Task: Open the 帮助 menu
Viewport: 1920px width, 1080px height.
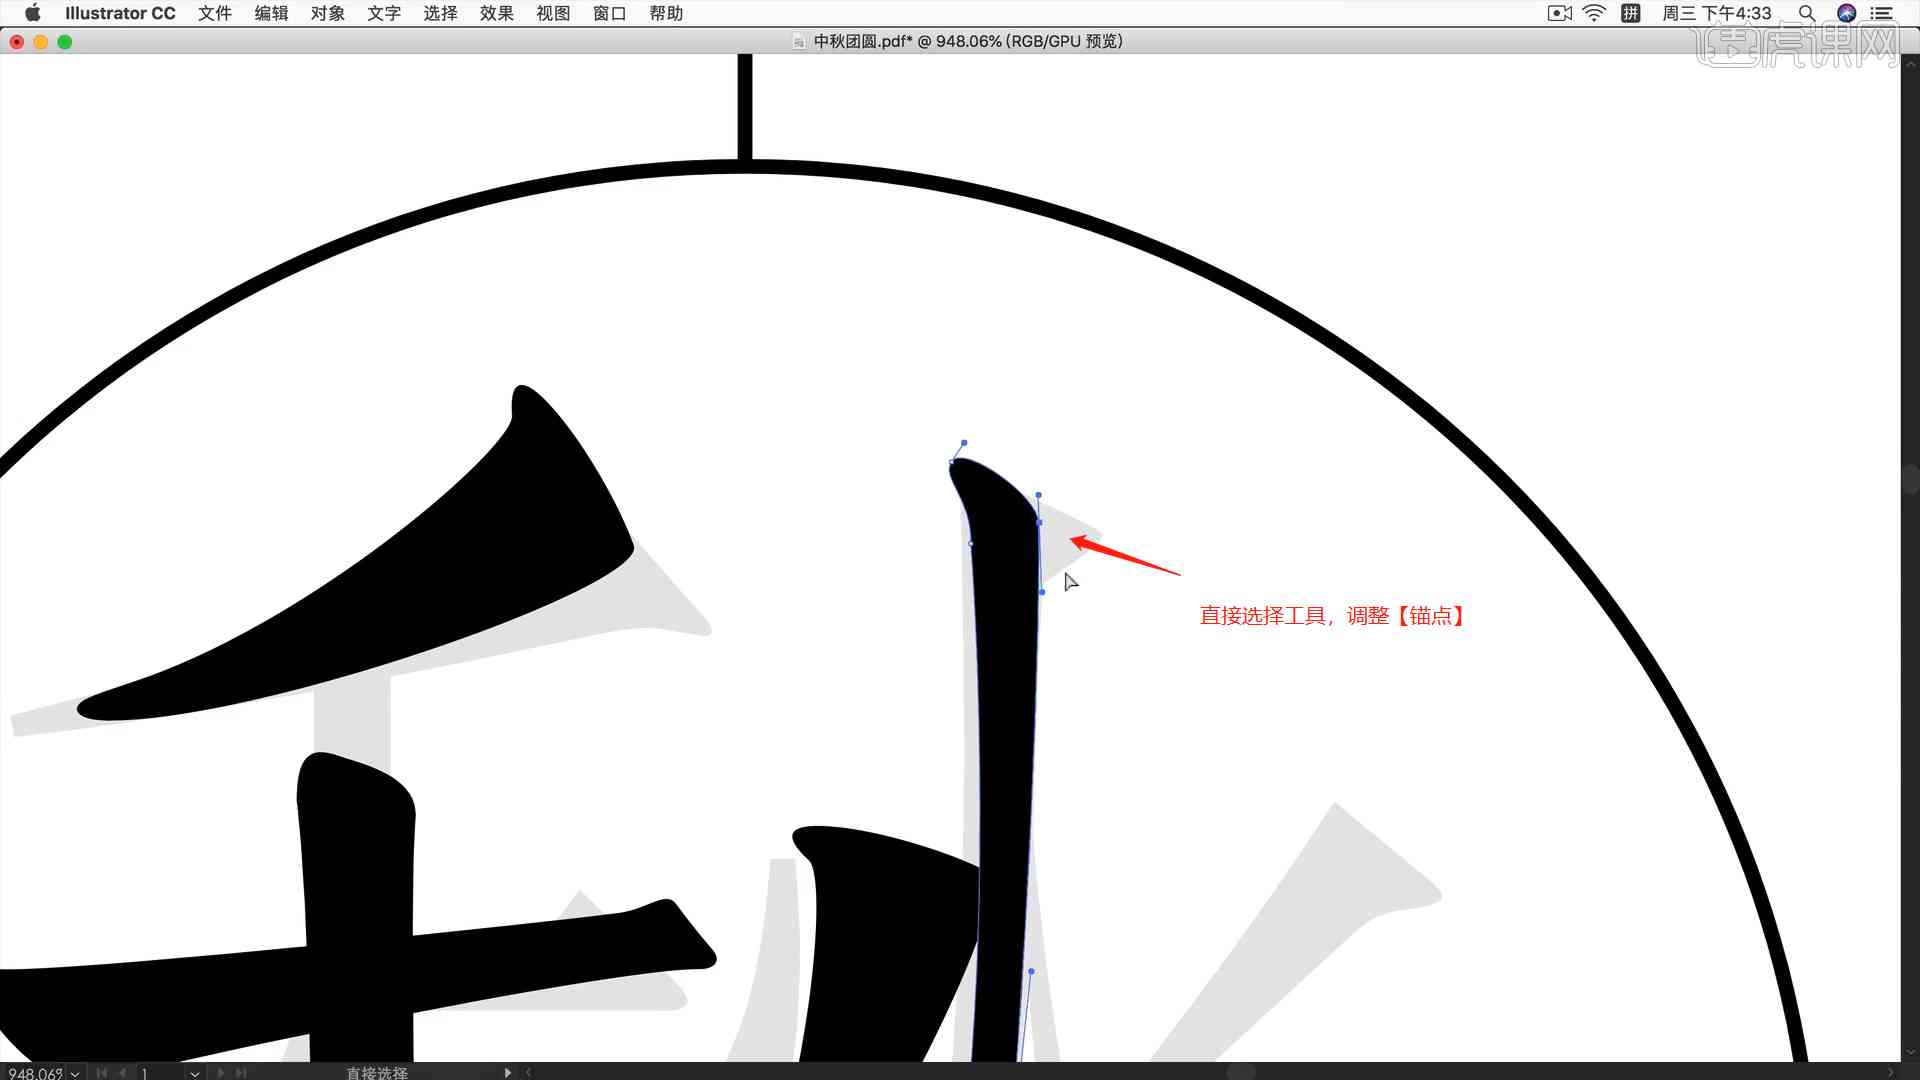Action: [x=666, y=13]
